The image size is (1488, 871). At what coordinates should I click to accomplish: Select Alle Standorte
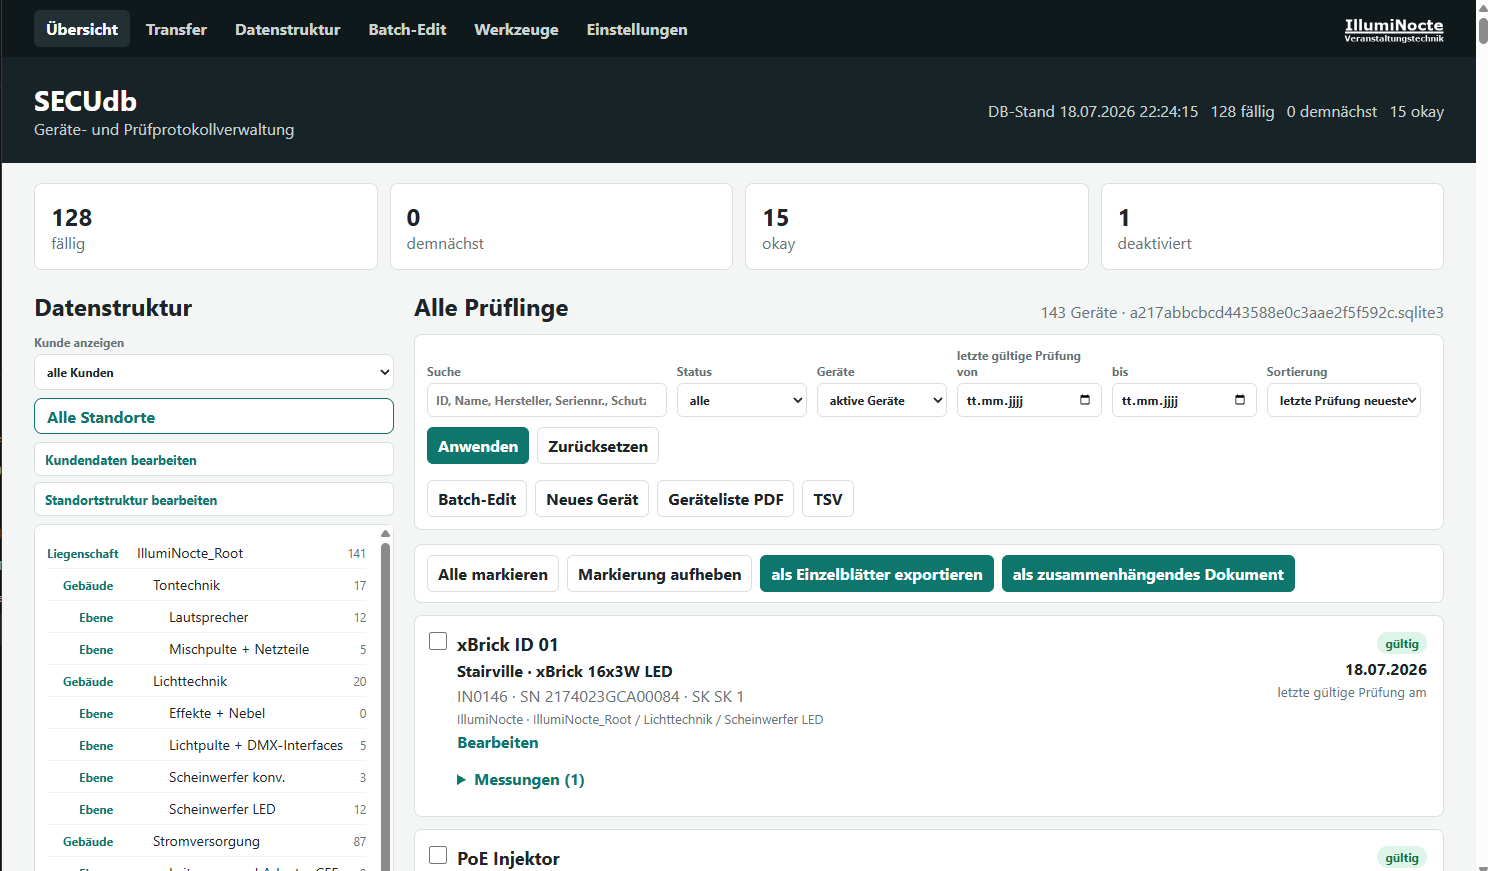214,417
